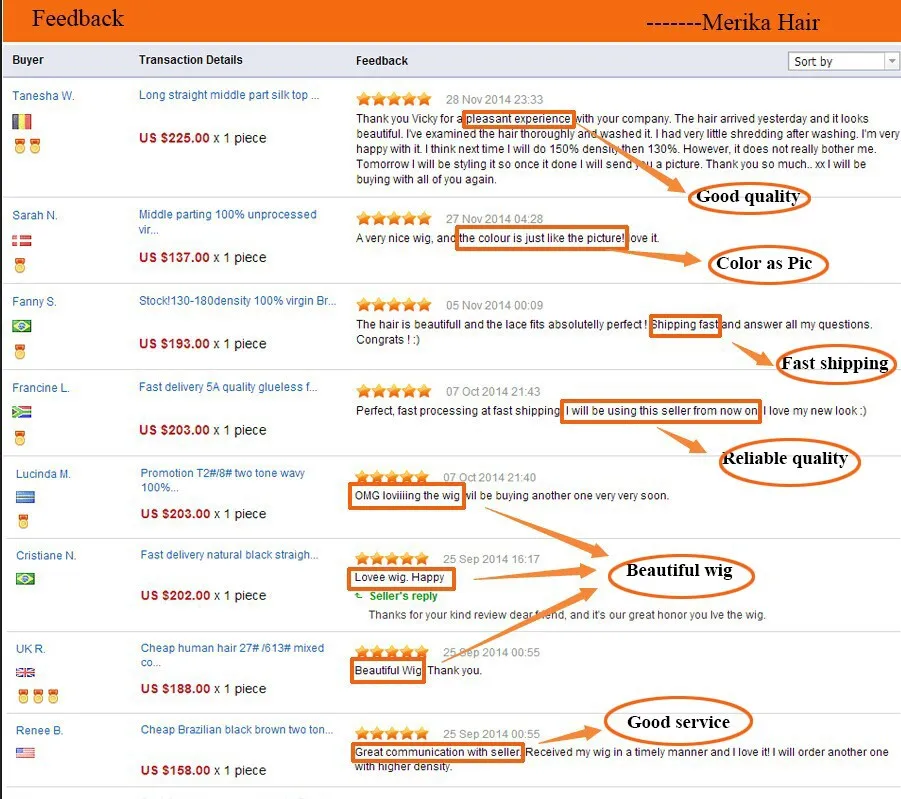Click UK R.'s United Kingdom flag icon
The width and height of the screenshot is (901, 799).
coord(25,672)
